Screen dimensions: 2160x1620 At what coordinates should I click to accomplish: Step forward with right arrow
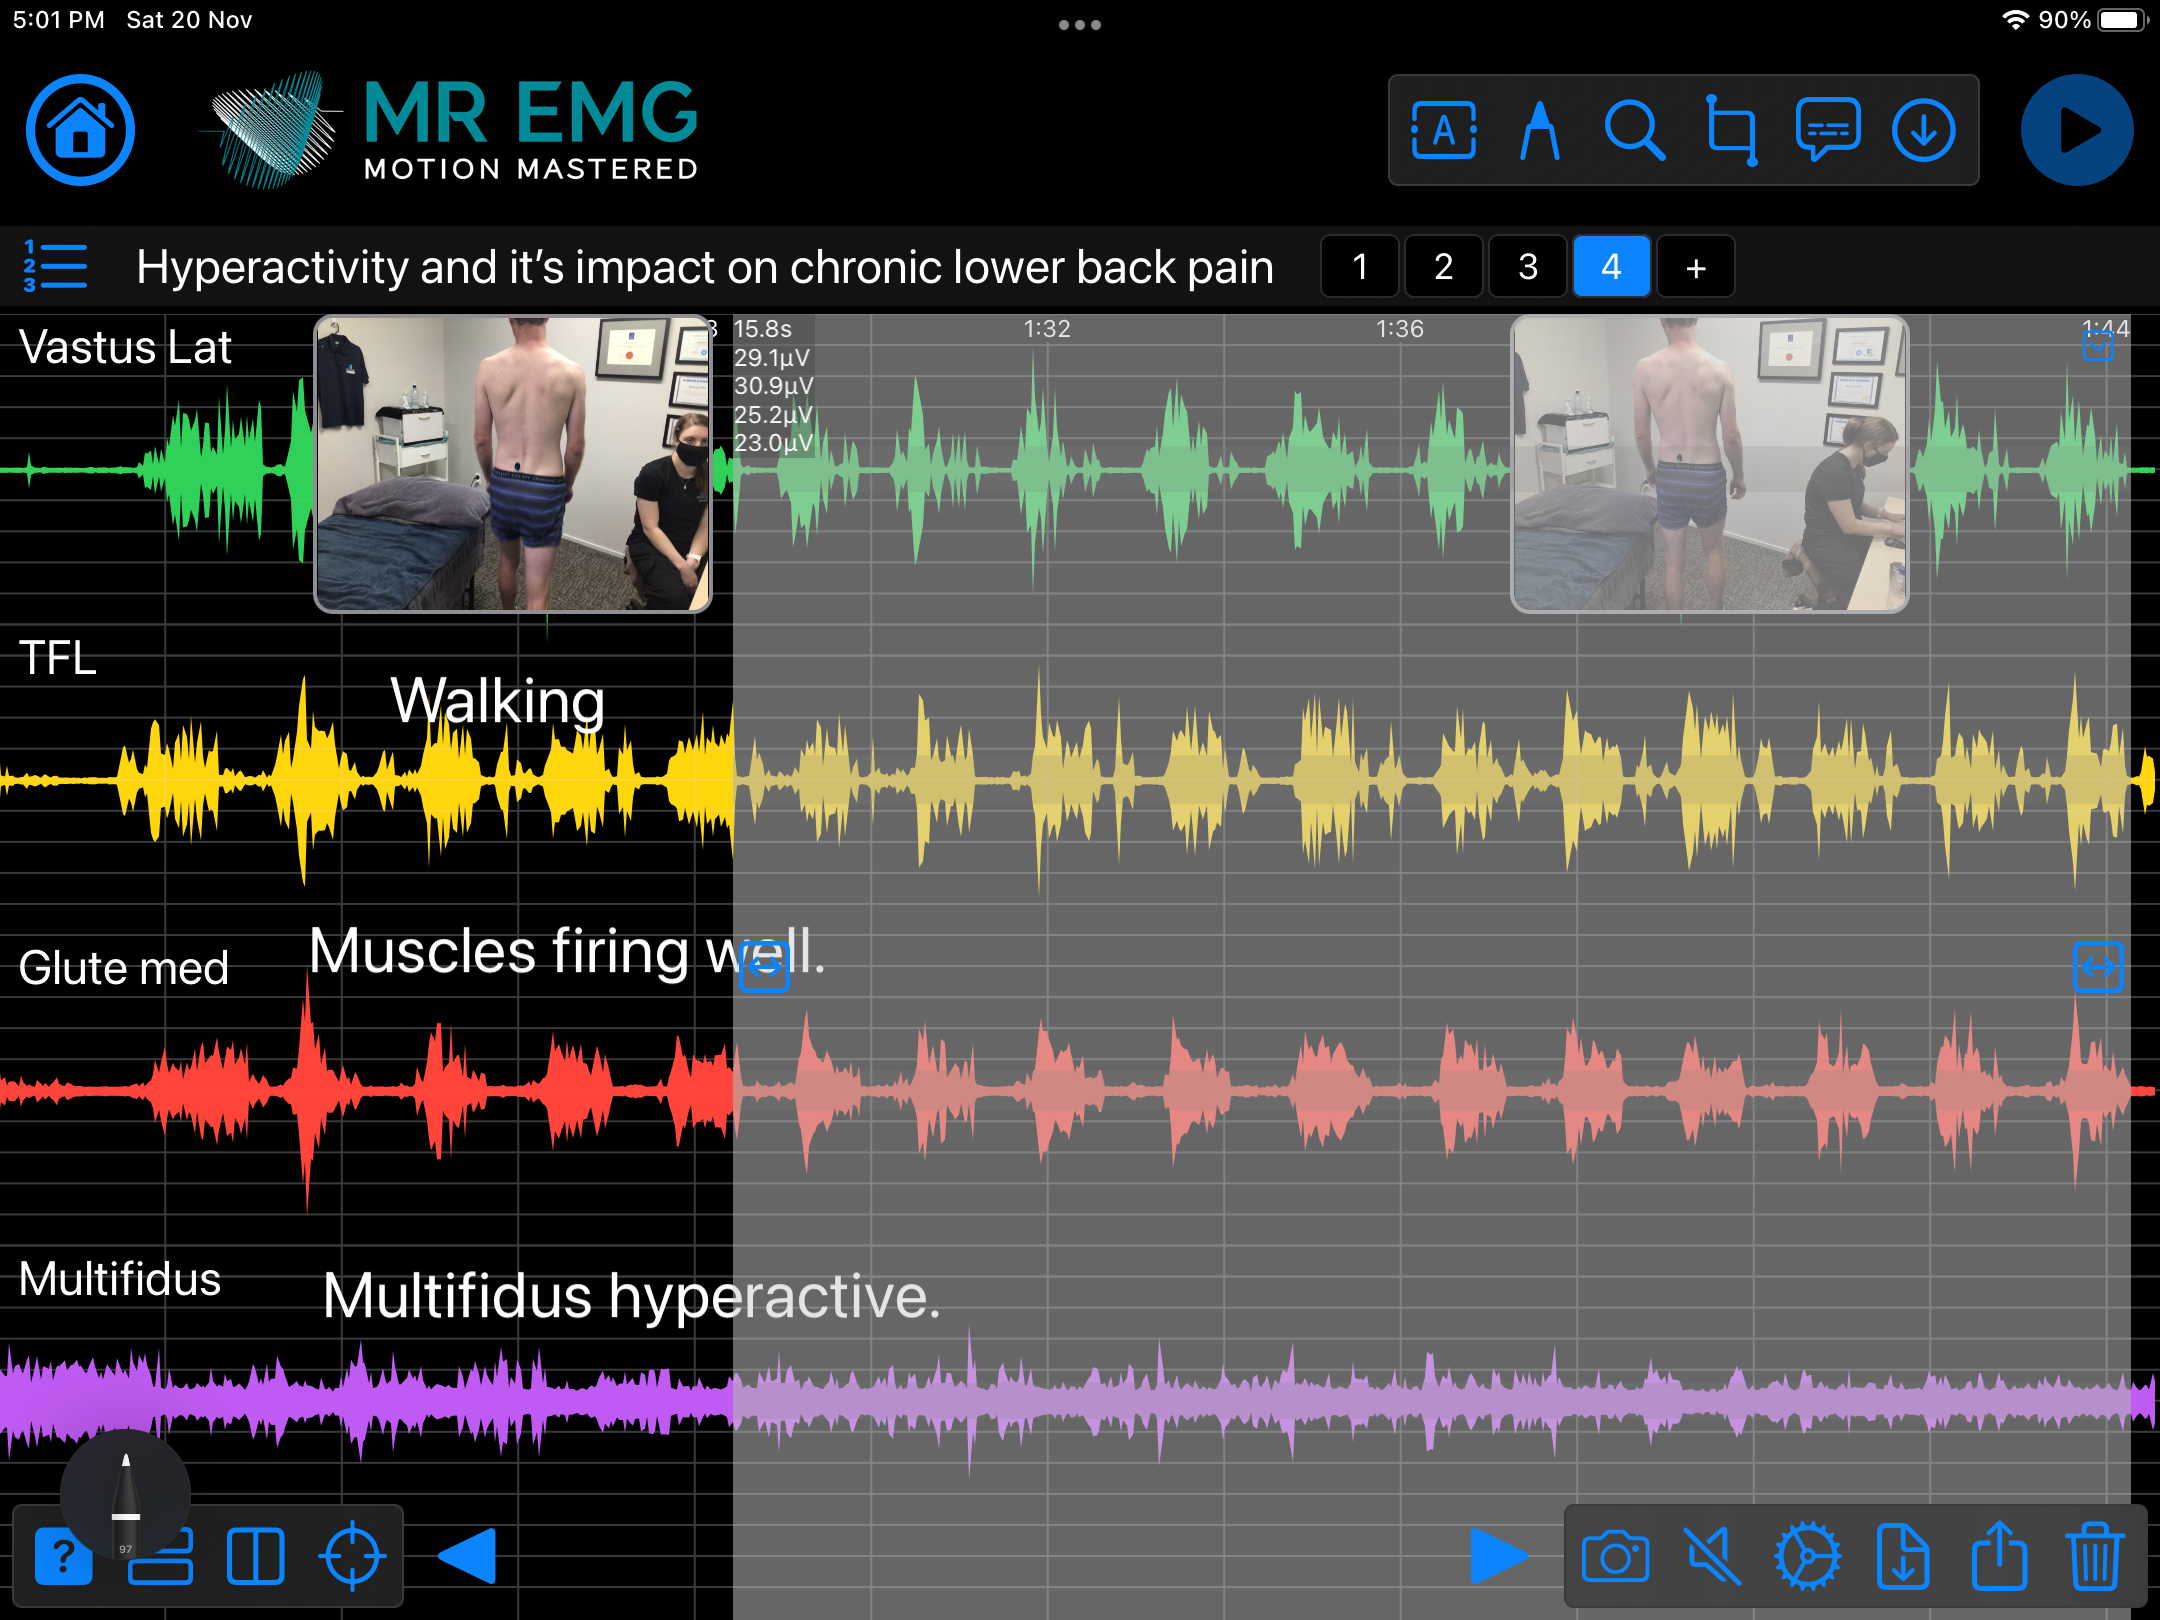tap(1499, 1556)
